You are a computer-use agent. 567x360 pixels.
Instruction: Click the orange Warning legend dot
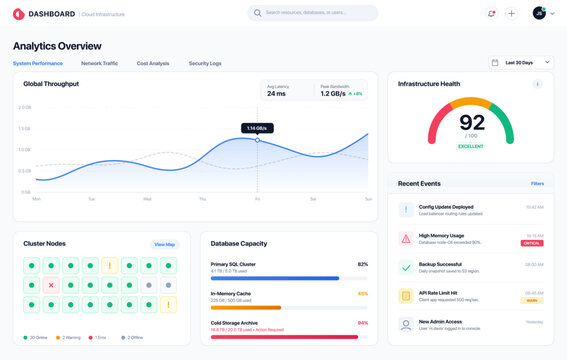pyautogui.click(x=58, y=338)
